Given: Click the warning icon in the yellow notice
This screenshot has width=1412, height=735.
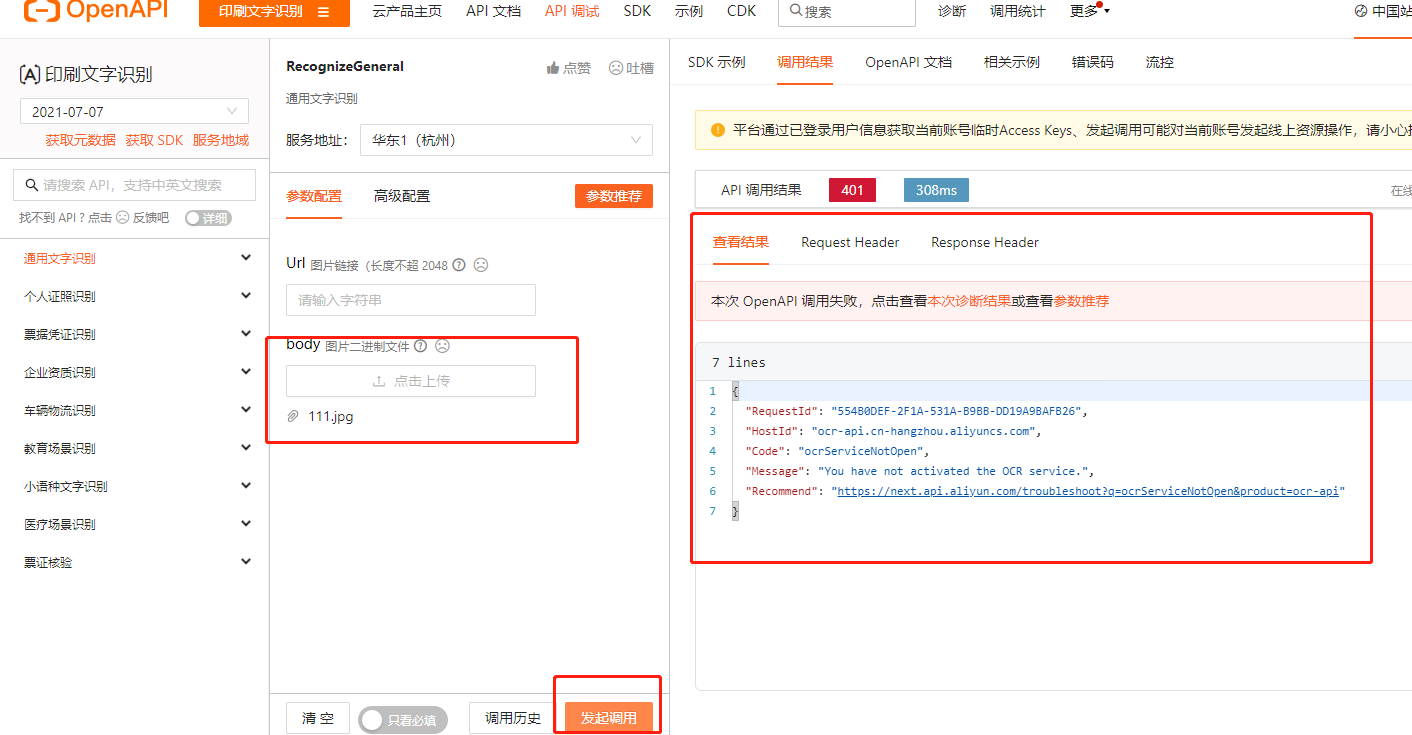Looking at the screenshot, I should click(717, 130).
